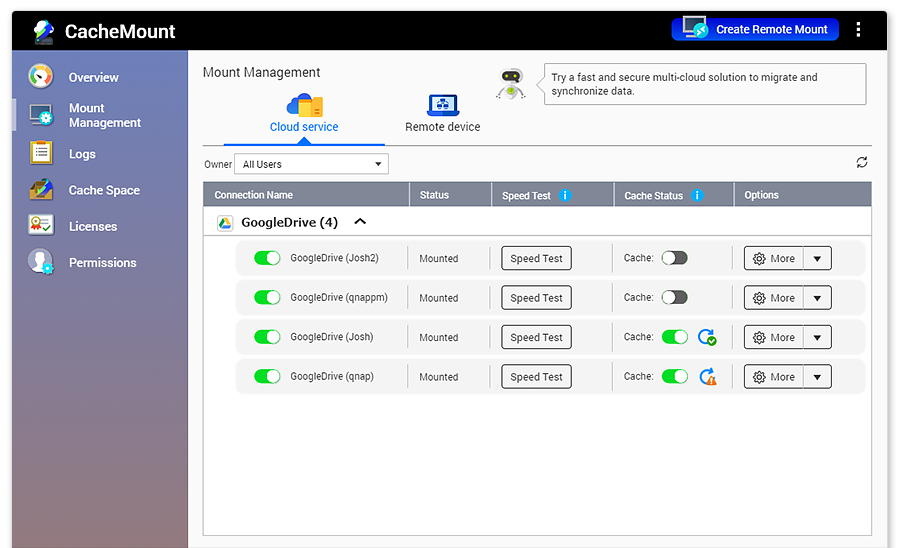Click the Mount Management monitor icon
Image resolution: width=900 pixels, height=548 pixels.
[x=41, y=115]
